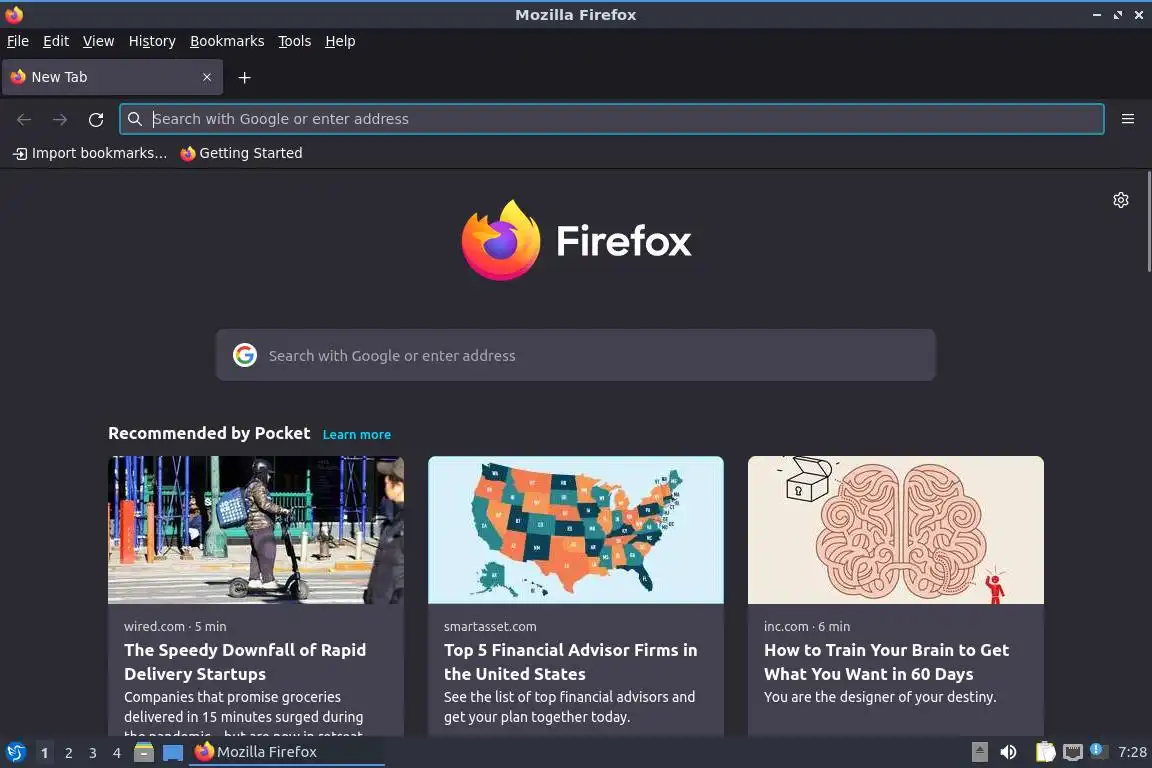Open the removable media eject tray icon
The width and height of the screenshot is (1152, 768).
click(979, 752)
